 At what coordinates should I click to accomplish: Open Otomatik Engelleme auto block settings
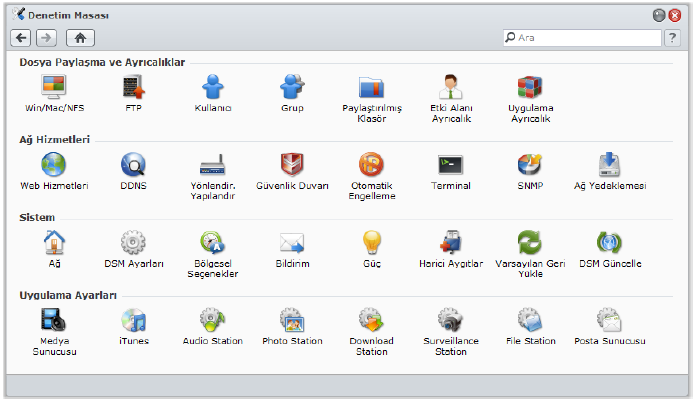(x=371, y=165)
